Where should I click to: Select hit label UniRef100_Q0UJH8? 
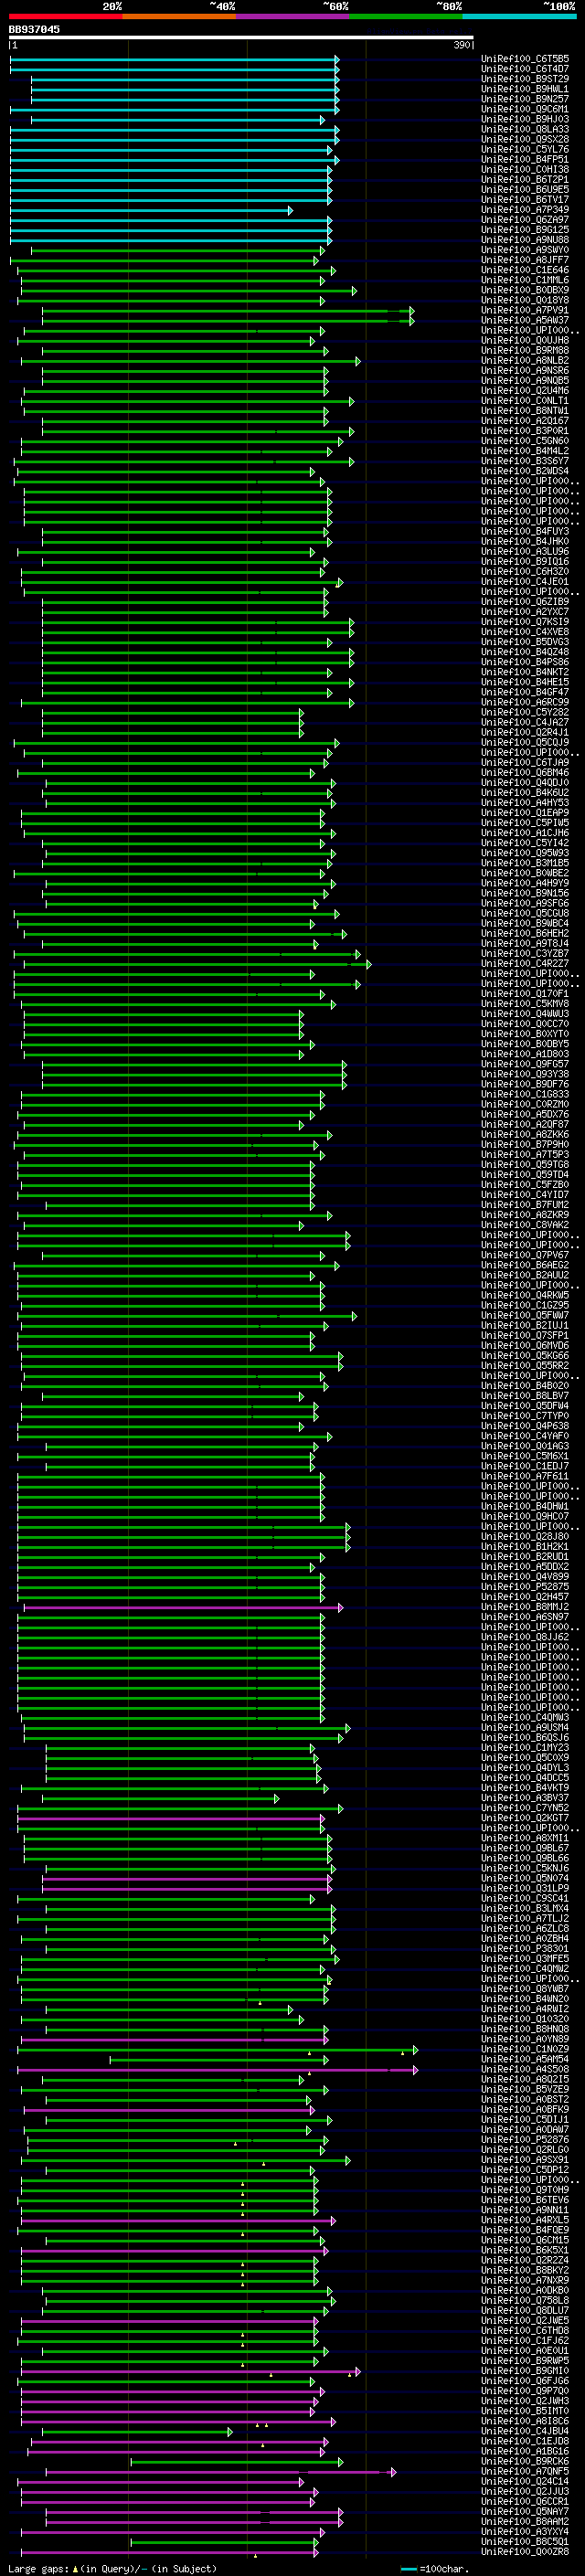[525, 341]
